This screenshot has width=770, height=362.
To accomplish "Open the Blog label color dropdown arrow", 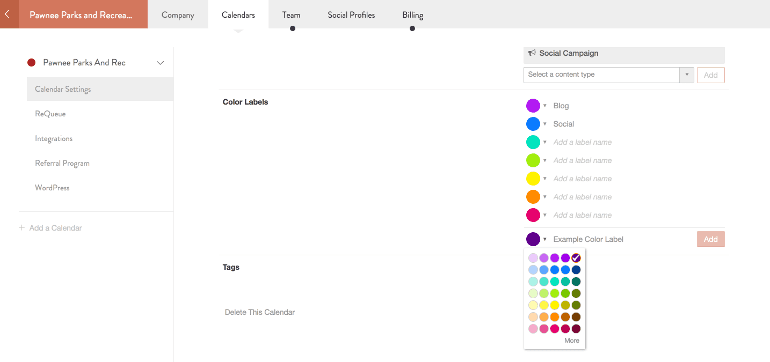I will point(545,106).
